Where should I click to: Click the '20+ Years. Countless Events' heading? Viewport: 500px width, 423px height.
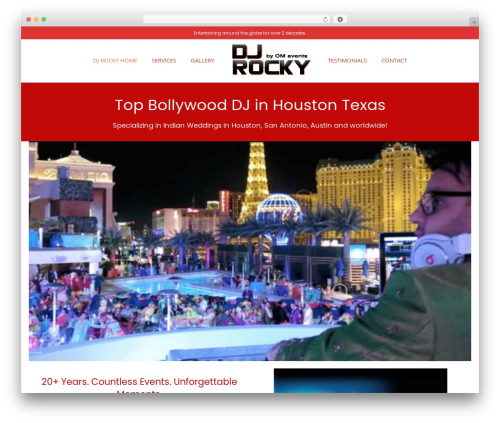pyautogui.click(x=139, y=385)
